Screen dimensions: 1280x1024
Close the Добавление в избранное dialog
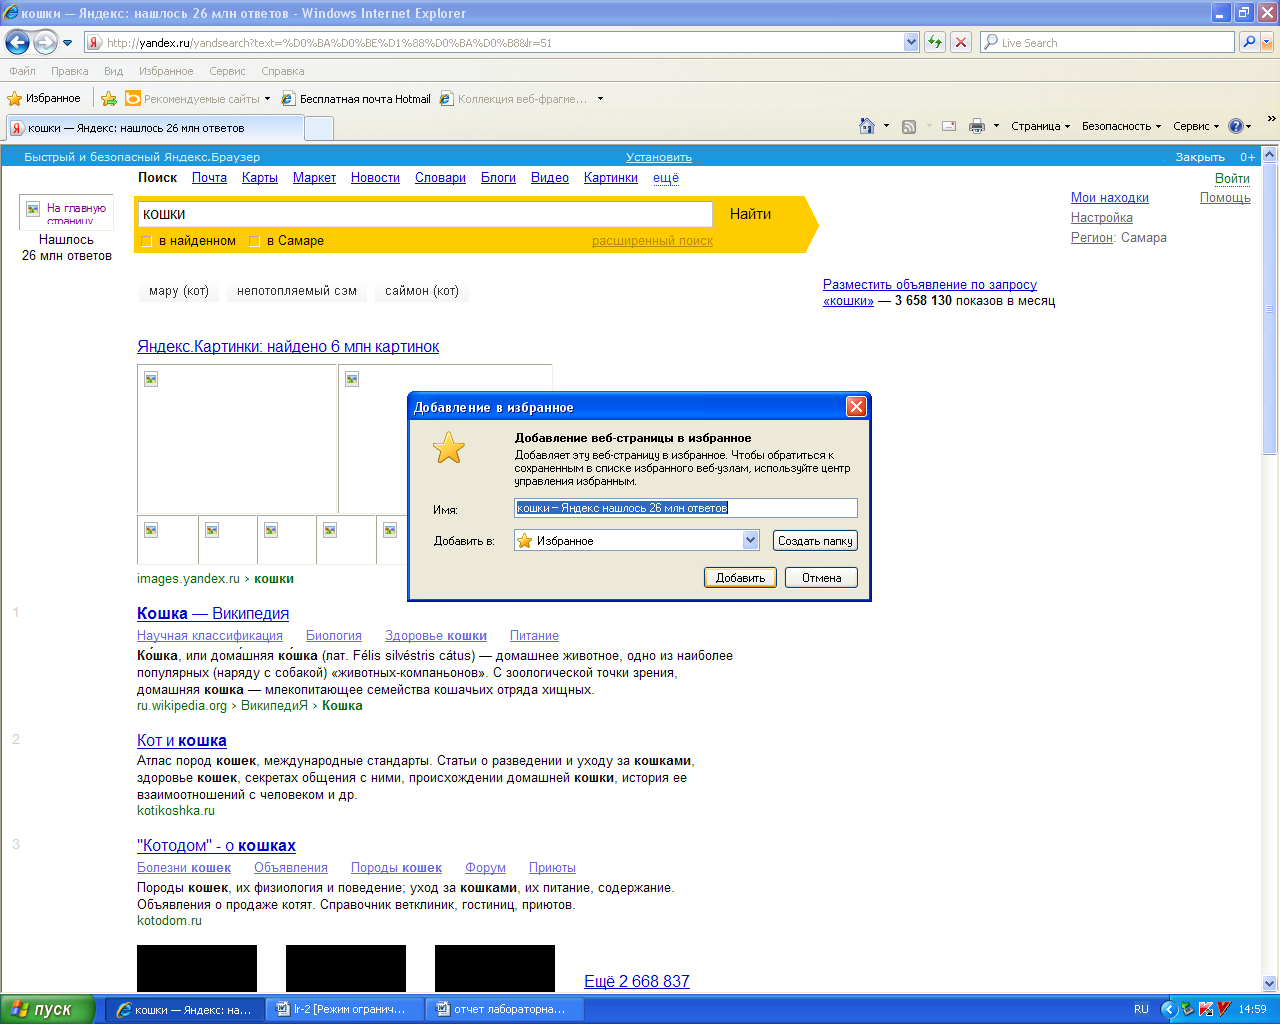tap(856, 406)
